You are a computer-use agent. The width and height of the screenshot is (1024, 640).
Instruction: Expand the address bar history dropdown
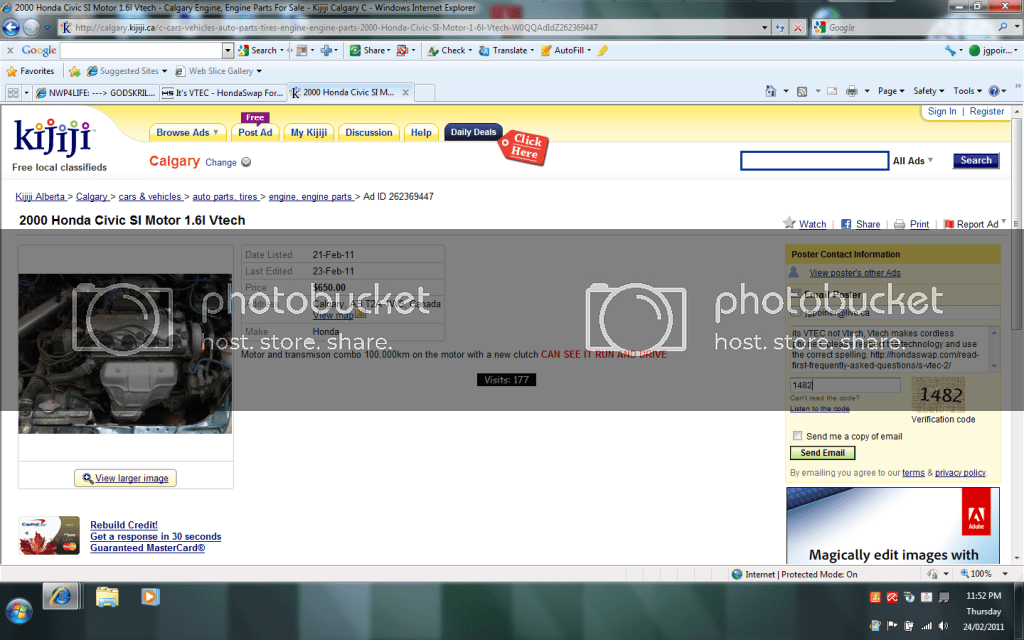(x=764, y=27)
